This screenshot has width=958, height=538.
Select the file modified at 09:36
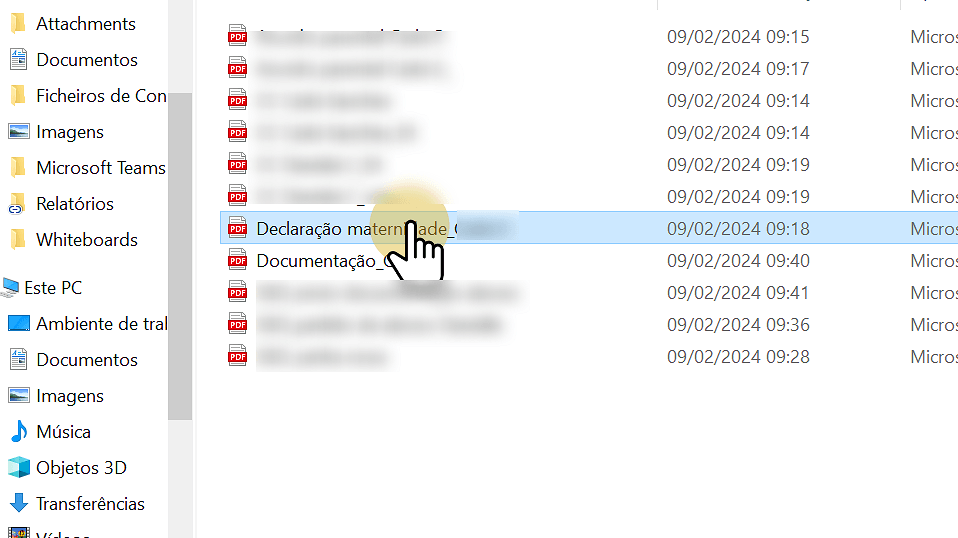coord(589,325)
